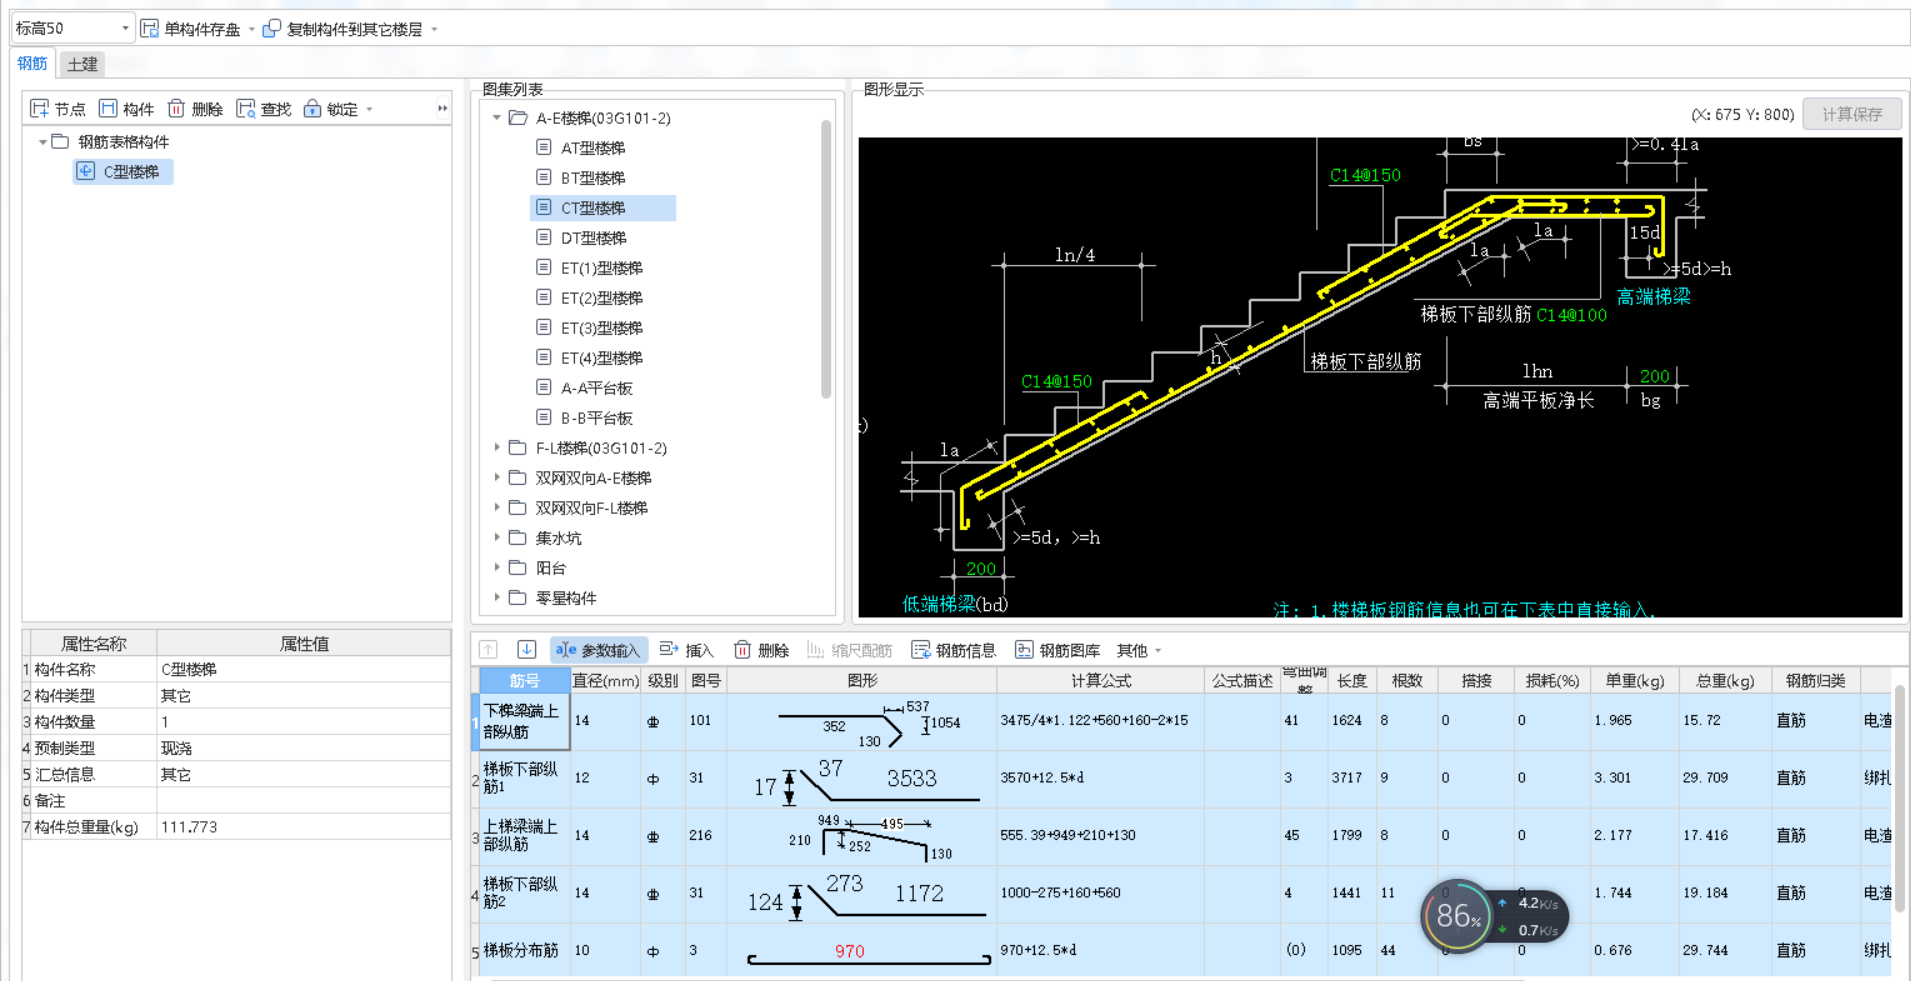The image size is (1911, 981).
Task: Click the 锁定 lock icon
Action: (x=312, y=108)
